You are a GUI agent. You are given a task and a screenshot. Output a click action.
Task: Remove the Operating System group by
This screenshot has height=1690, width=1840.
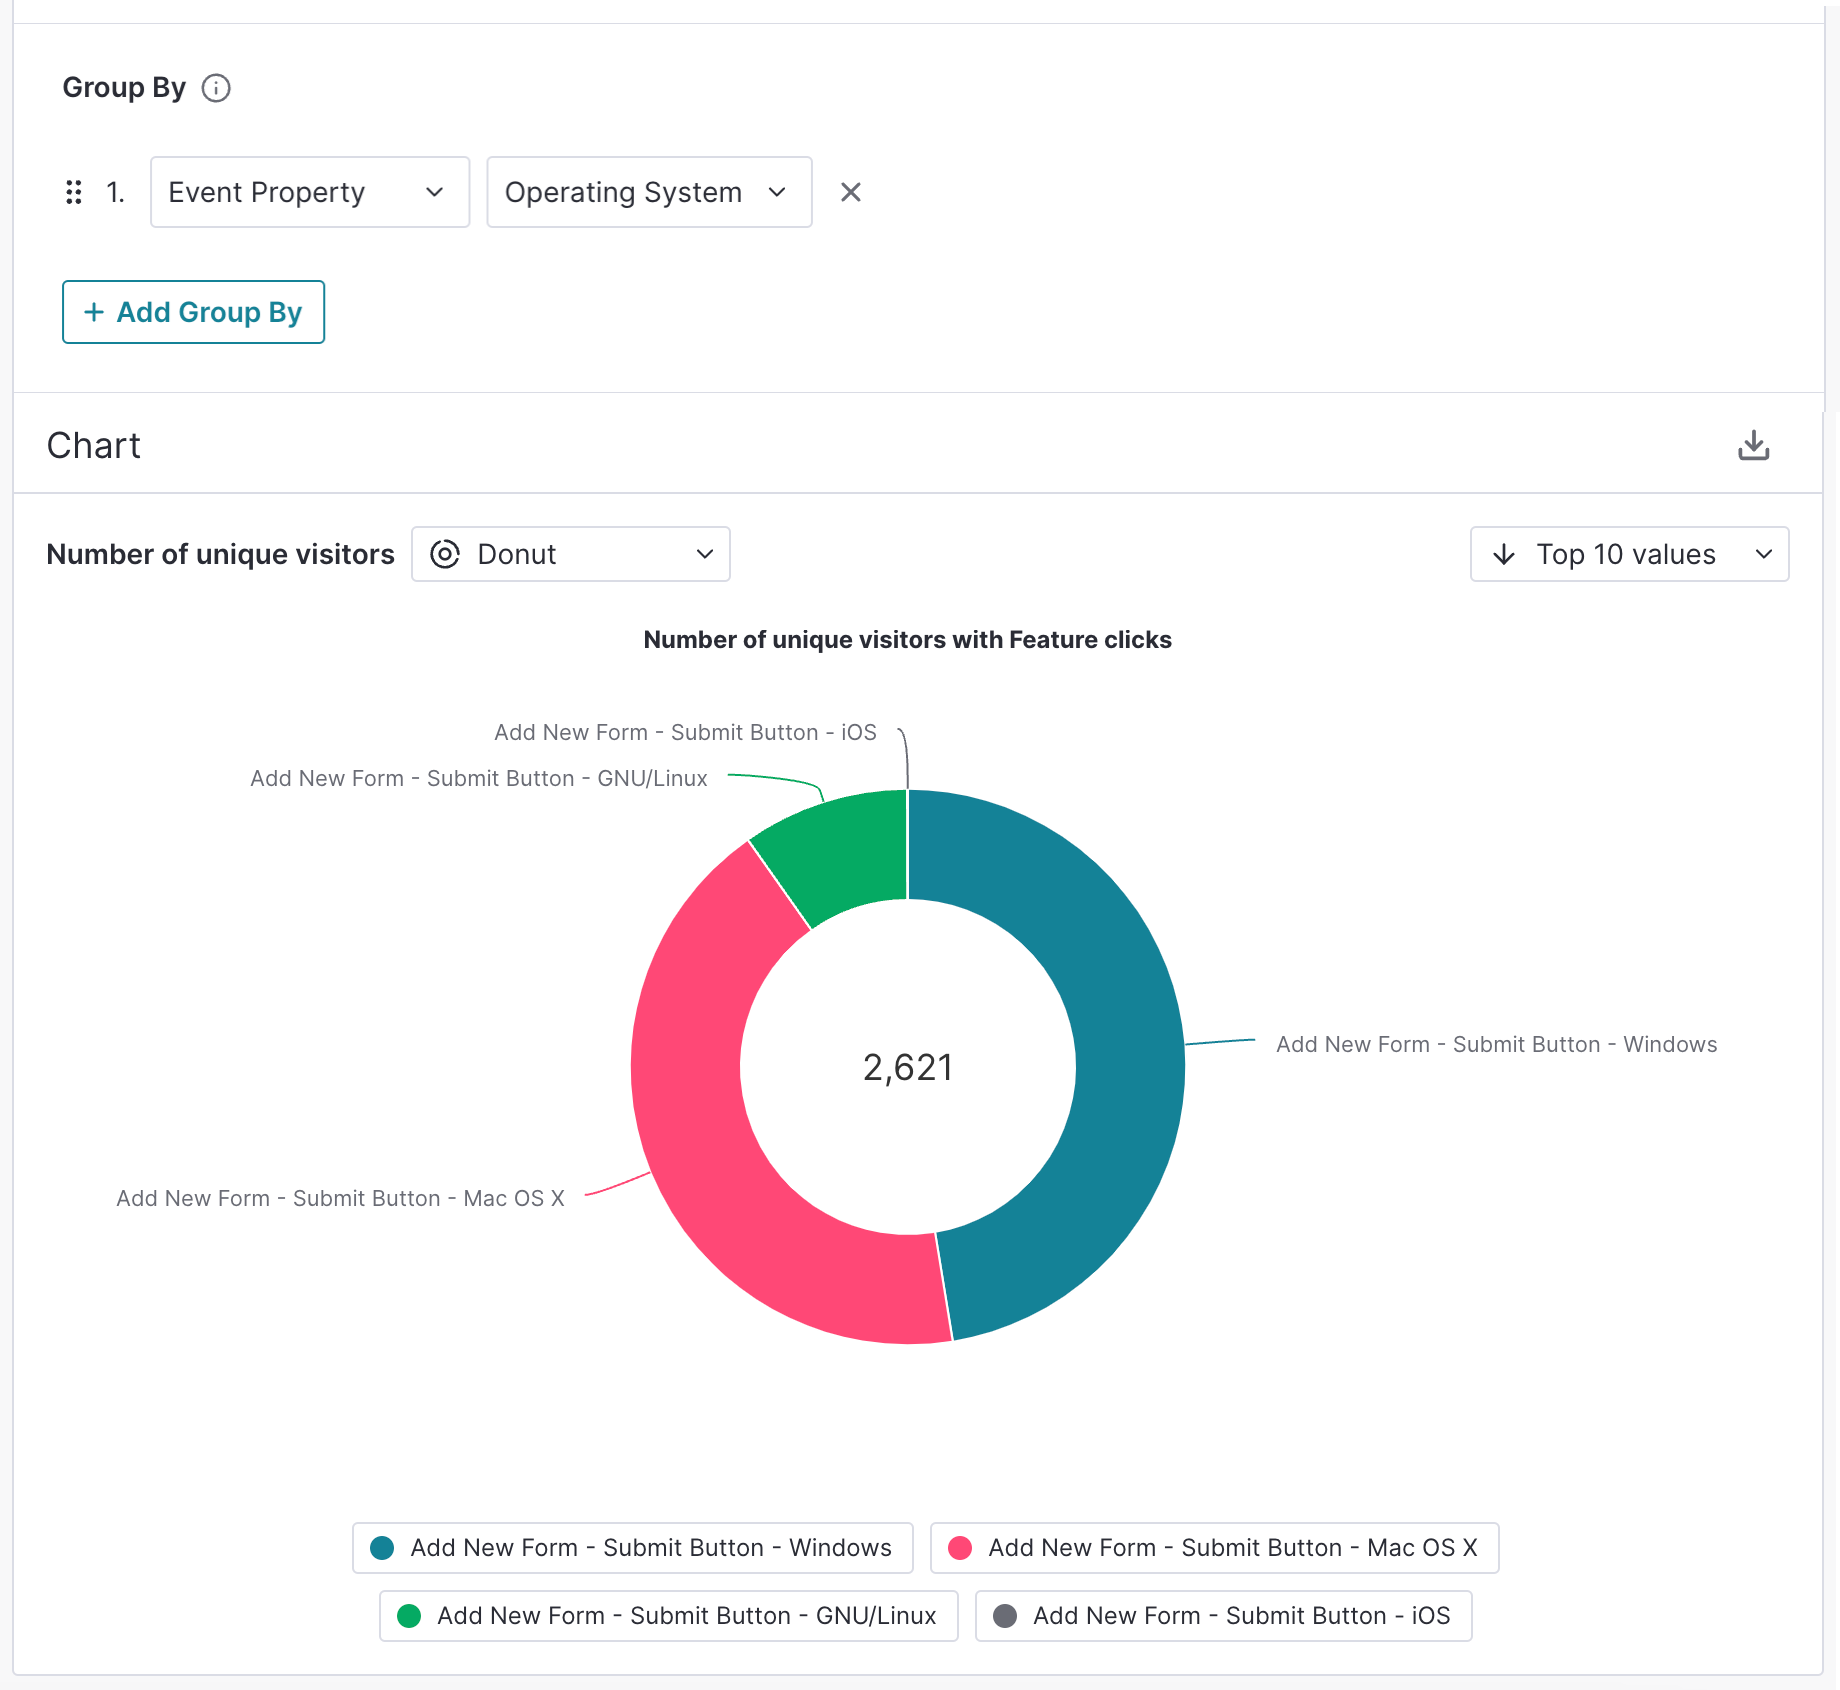[x=850, y=192]
